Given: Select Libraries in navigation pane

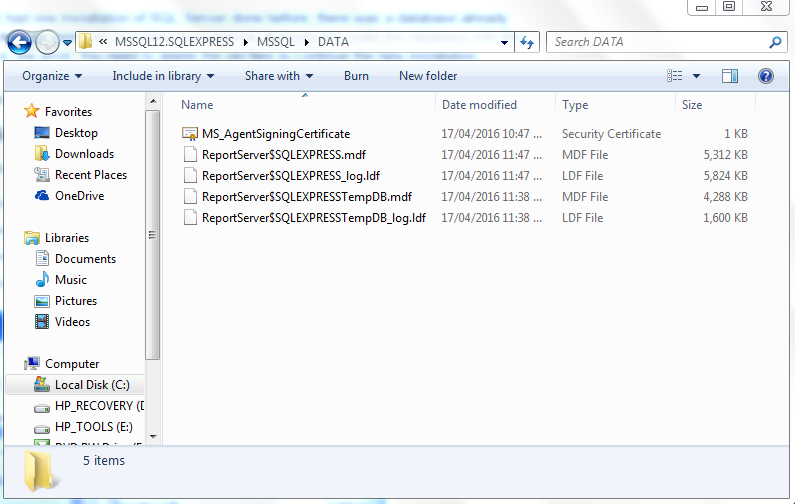Looking at the screenshot, I should [66, 238].
